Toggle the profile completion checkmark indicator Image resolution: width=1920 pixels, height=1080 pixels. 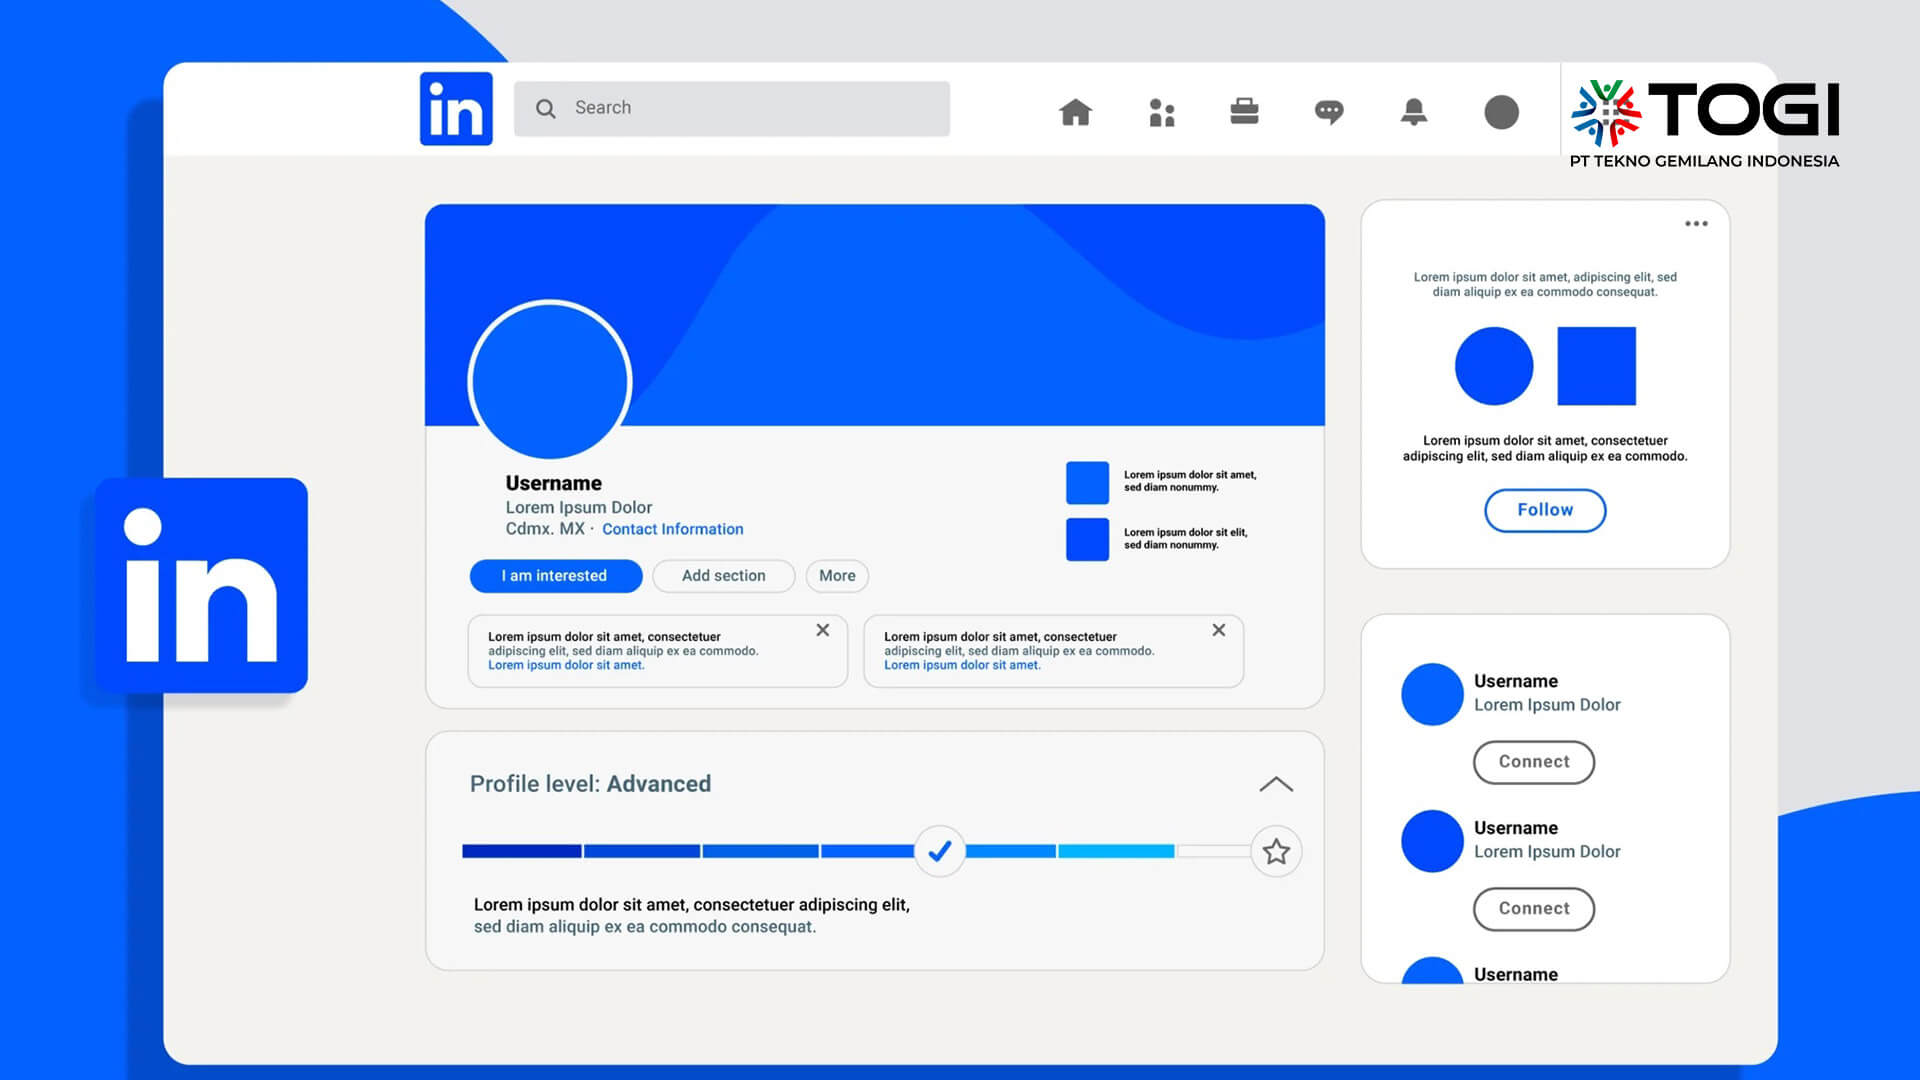[x=940, y=851]
